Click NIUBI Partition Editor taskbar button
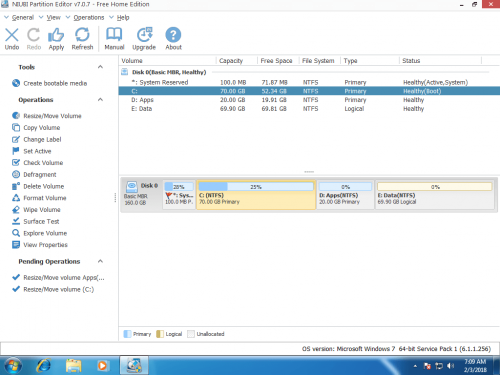The width and height of the screenshot is (500, 375). 134,366
